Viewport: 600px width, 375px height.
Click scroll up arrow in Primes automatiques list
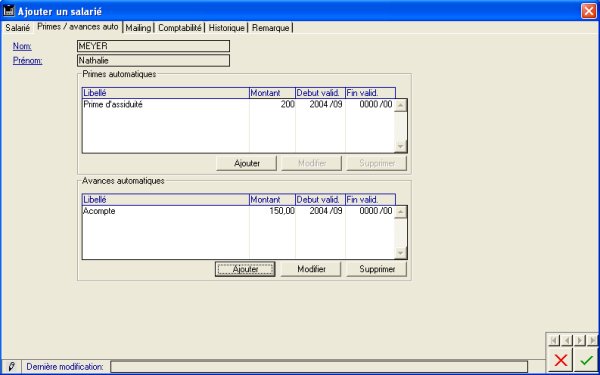[x=401, y=106]
